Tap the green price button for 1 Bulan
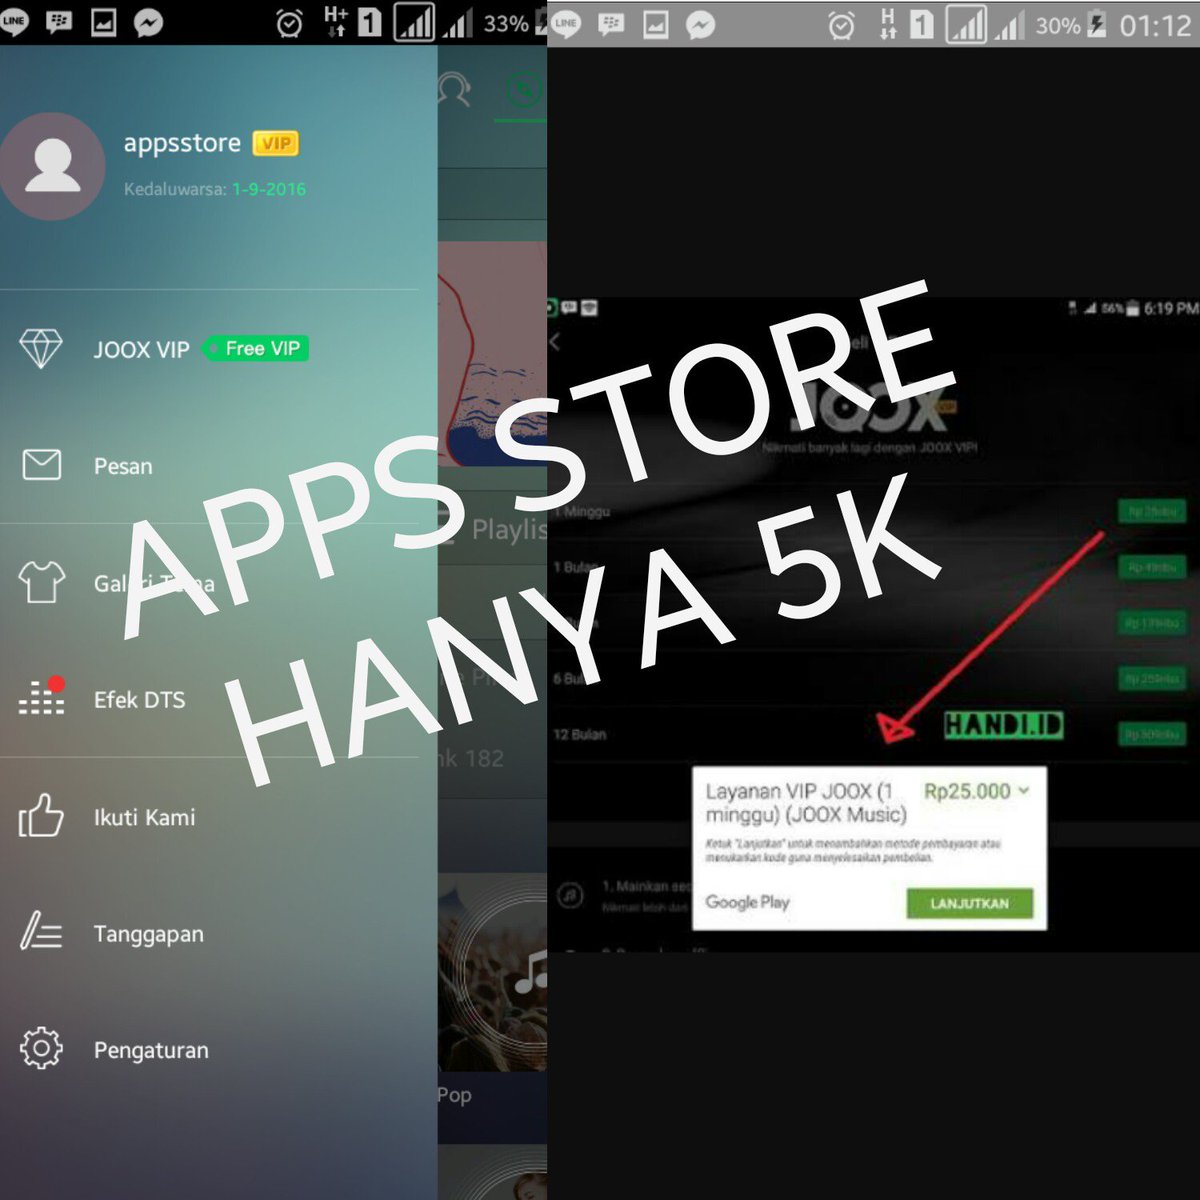 [x=1151, y=567]
